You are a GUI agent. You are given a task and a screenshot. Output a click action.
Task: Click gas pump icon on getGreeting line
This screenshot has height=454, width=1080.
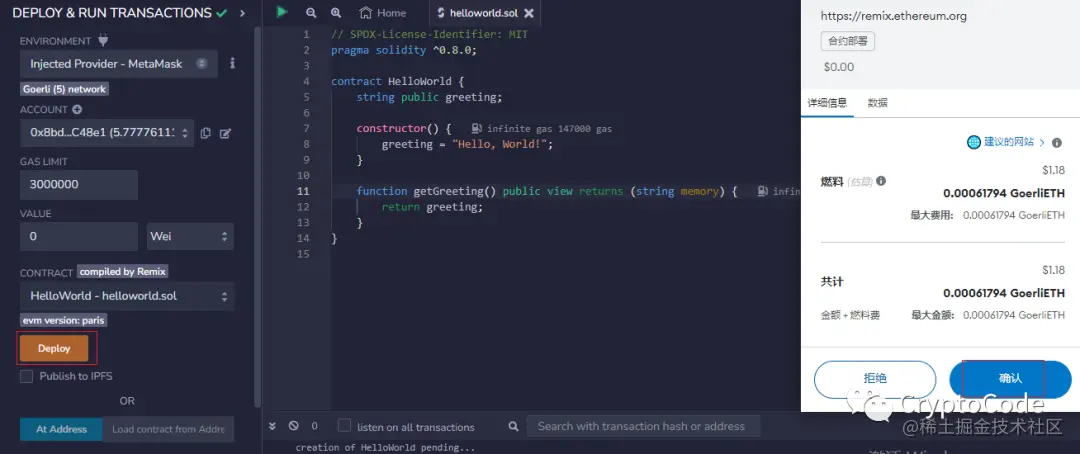[x=762, y=192]
